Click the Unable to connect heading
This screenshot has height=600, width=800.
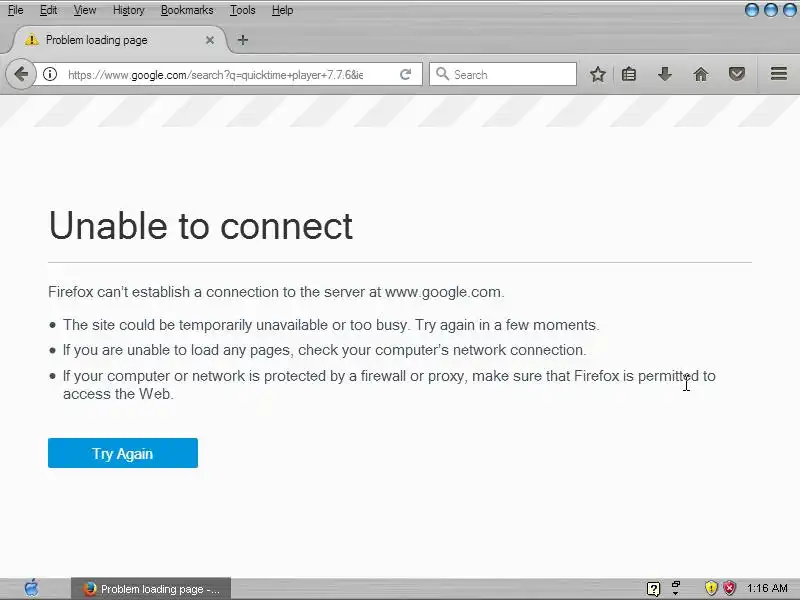[x=201, y=226]
